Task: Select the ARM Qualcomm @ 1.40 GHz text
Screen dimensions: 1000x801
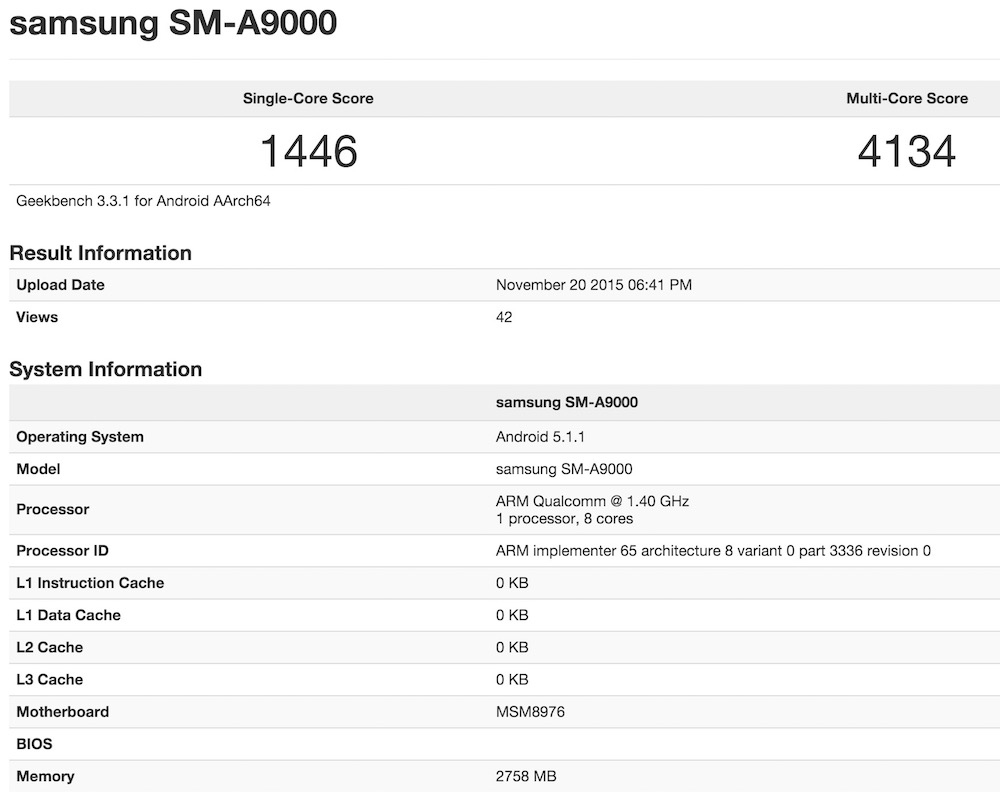Action: click(592, 501)
